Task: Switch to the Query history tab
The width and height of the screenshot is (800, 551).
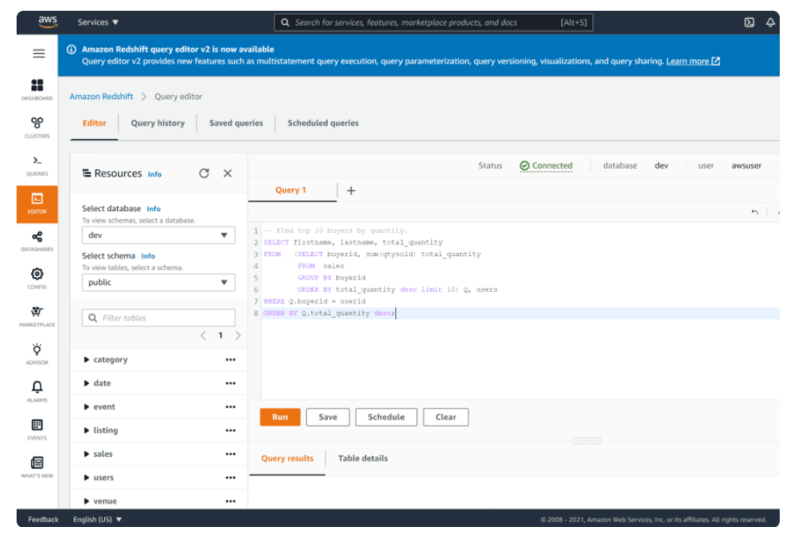Action: (x=158, y=123)
